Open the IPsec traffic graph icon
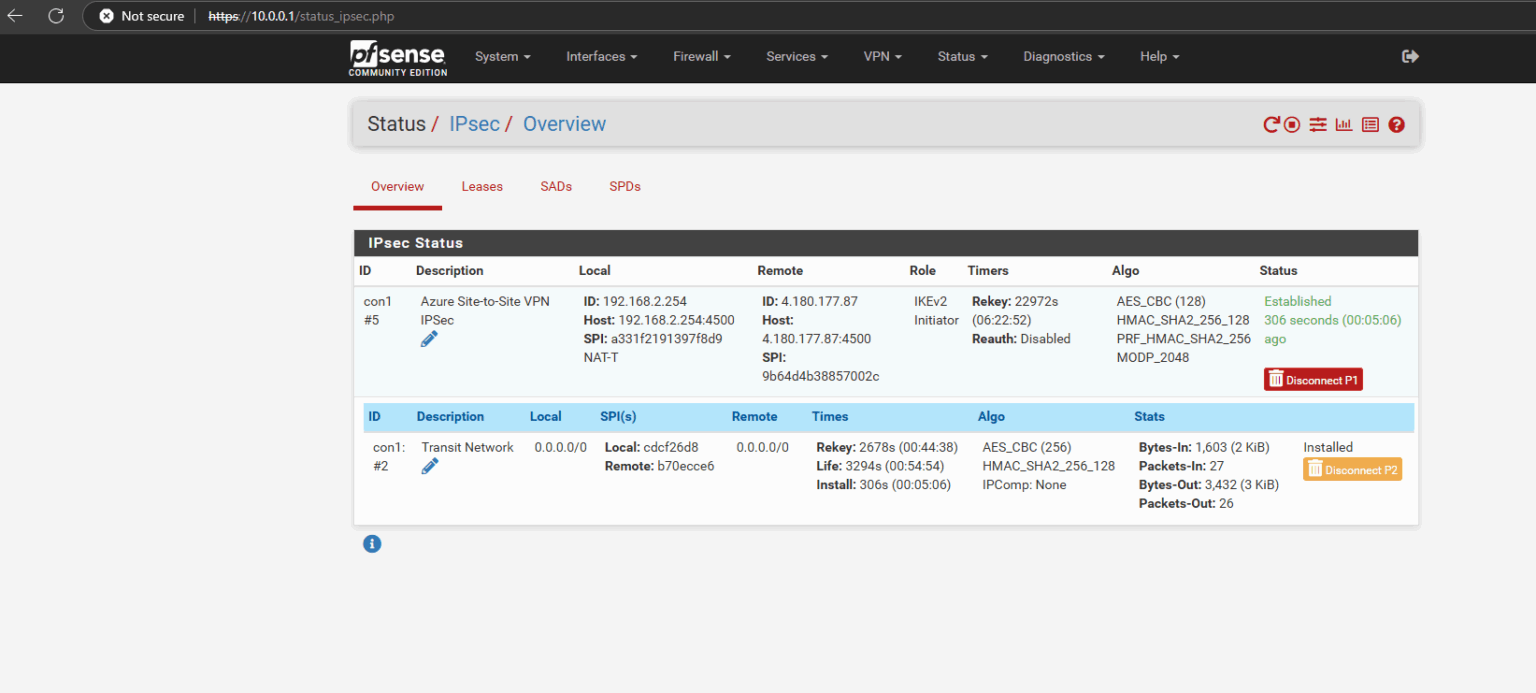1536x693 pixels. (1344, 124)
